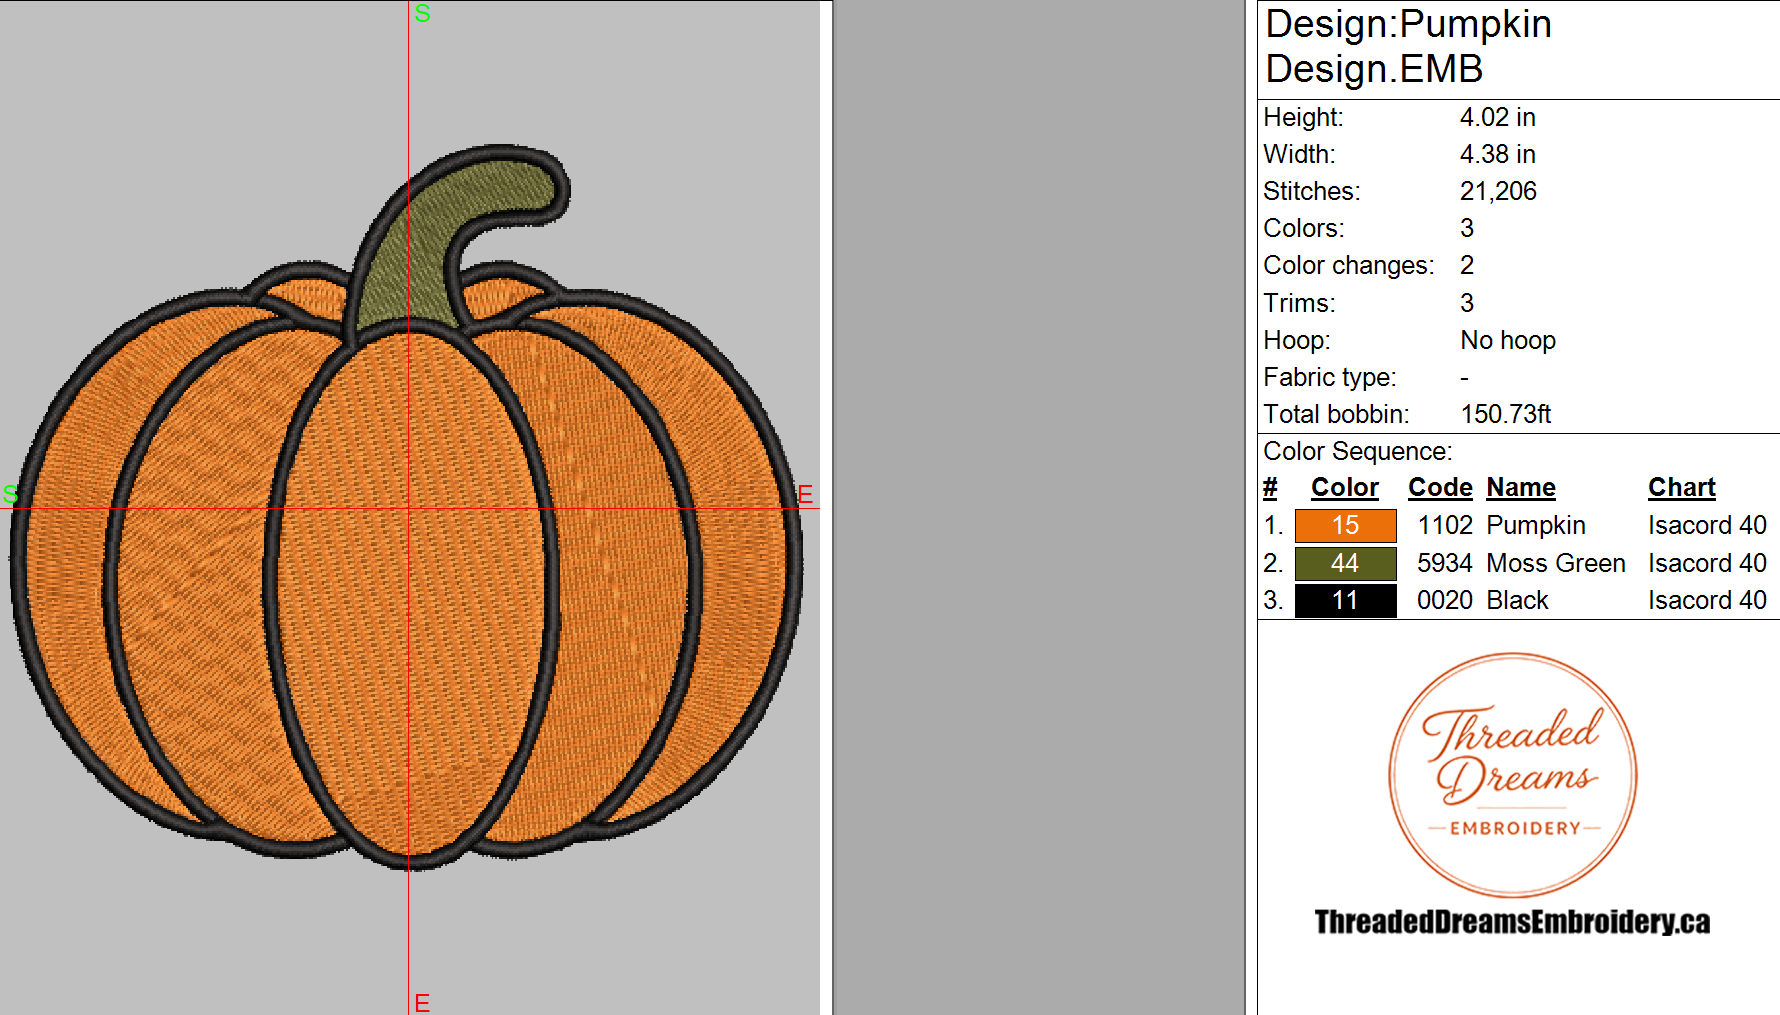
Task: Click the ThreadedDreamsEmbroidery.ca website text
Action: (x=1512, y=921)
